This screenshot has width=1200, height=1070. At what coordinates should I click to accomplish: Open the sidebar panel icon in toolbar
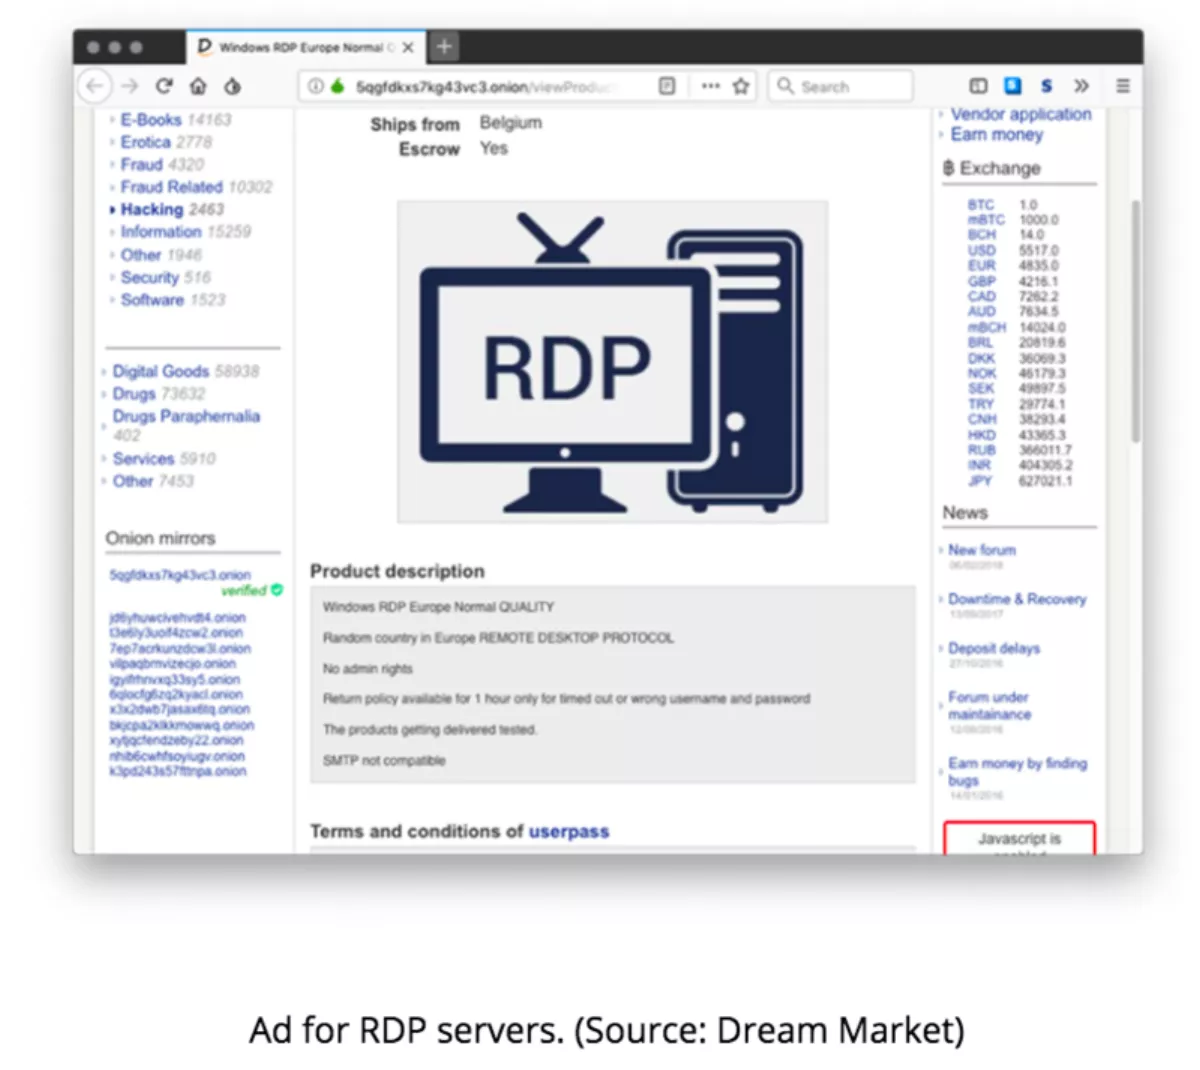point(979,86)
